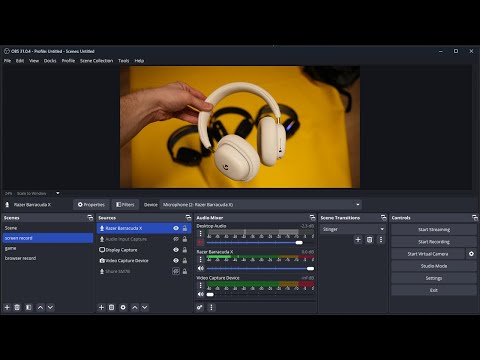Click the Start Recording button

[434, 242]
